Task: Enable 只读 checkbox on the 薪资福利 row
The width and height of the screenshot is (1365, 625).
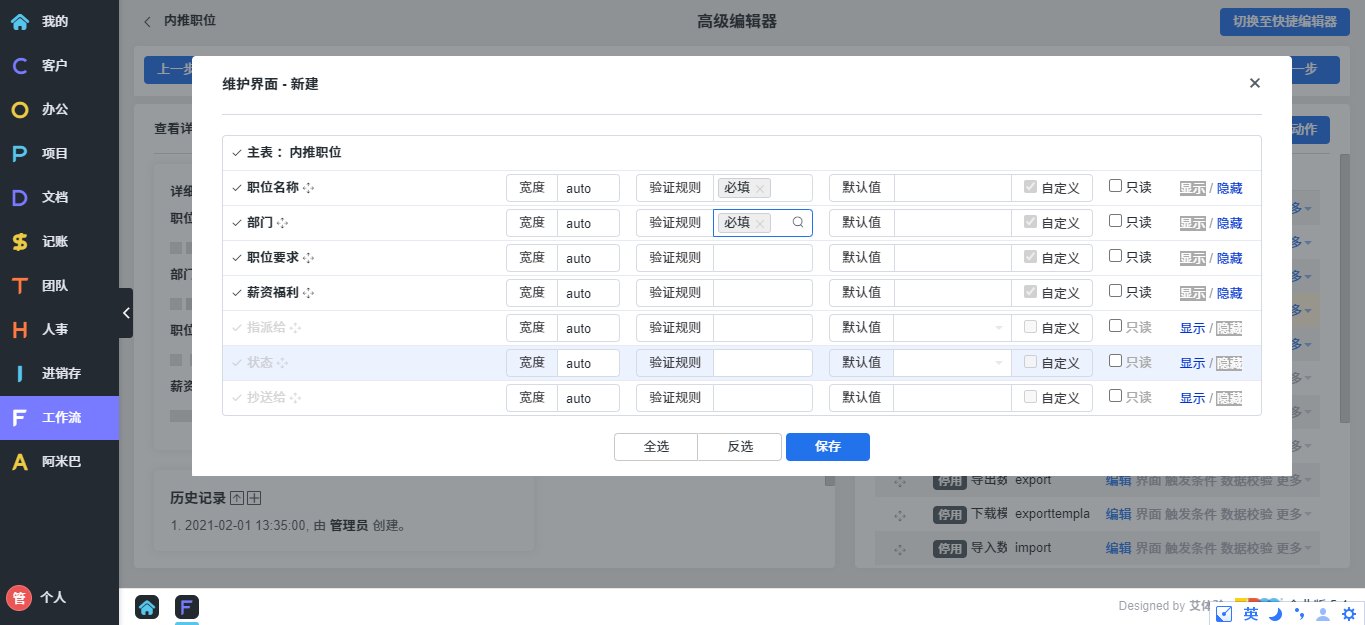Action: pos(1116,291)
